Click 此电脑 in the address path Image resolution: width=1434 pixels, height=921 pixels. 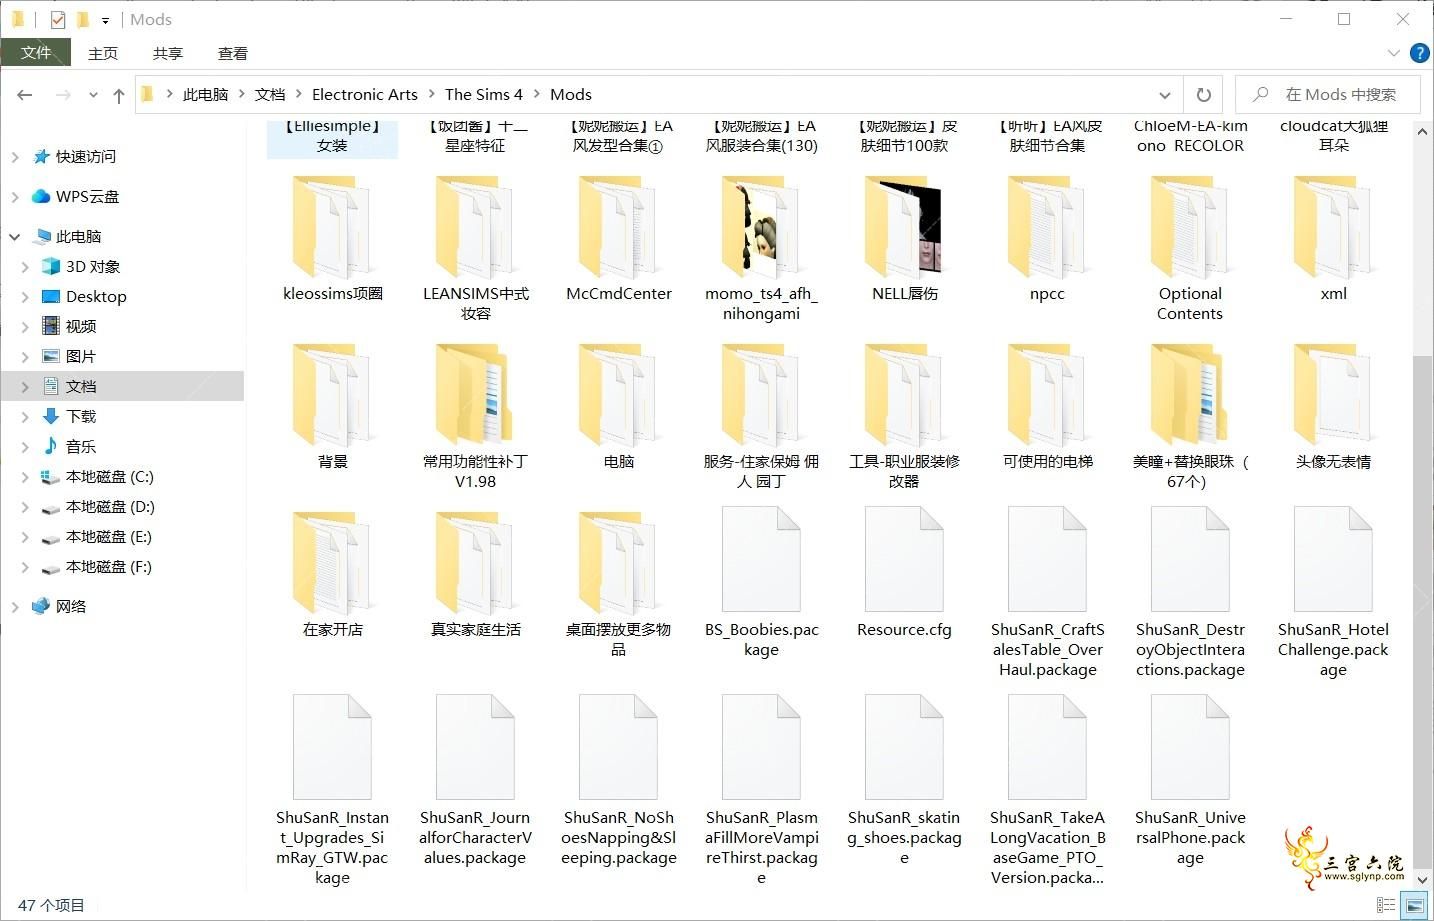point(205,94)
